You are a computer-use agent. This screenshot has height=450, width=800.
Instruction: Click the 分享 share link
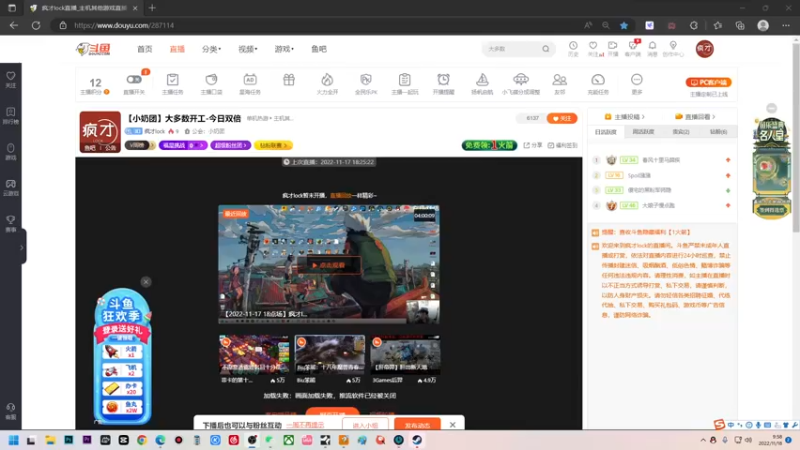[533, 145]
